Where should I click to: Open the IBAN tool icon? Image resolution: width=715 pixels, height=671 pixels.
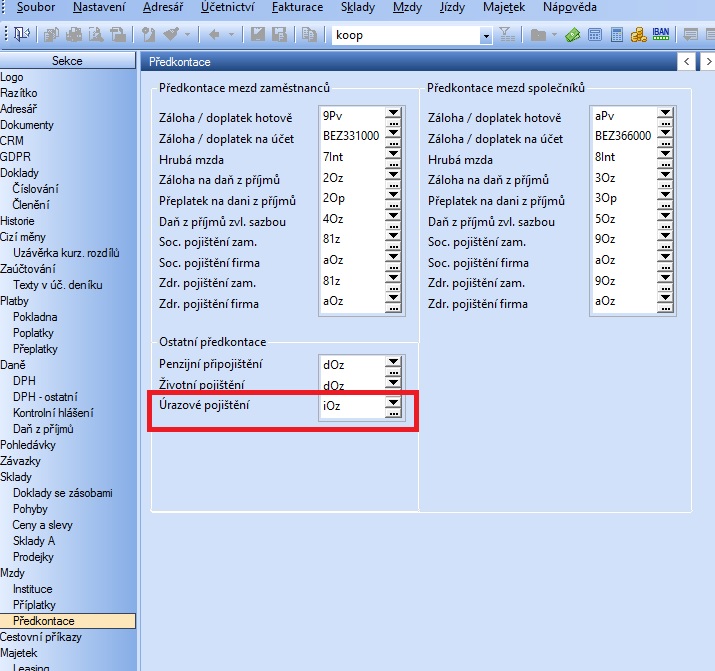click(x=660, y=35)
